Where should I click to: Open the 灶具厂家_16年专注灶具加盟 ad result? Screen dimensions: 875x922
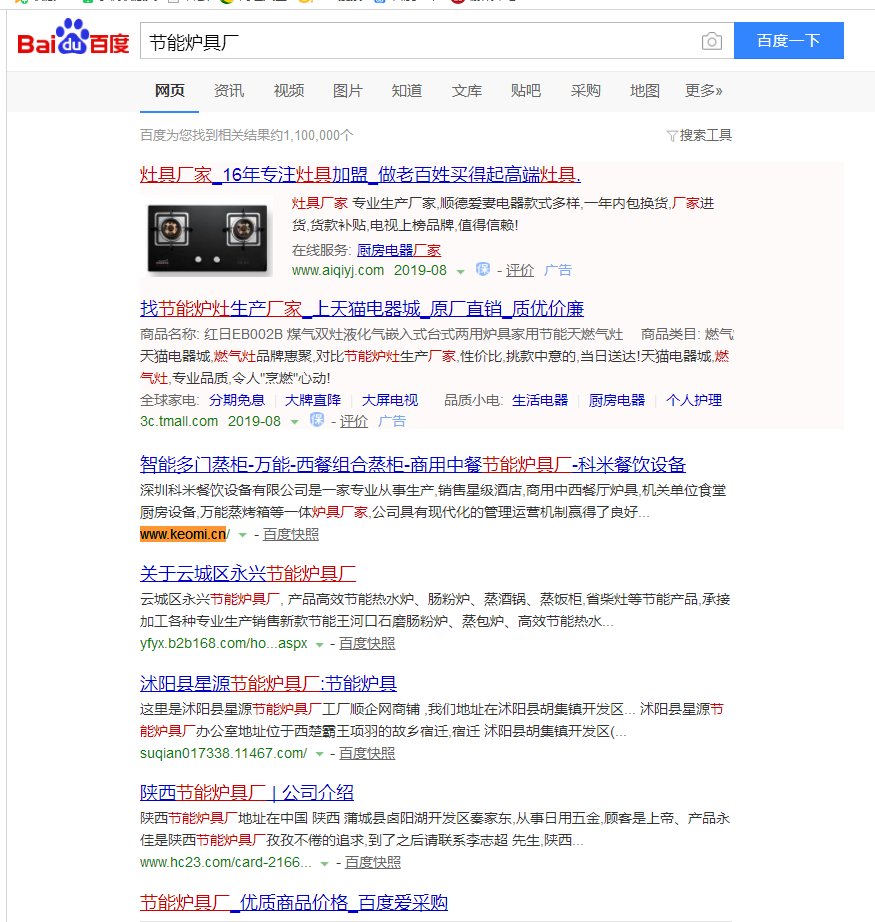click(360, 175)
